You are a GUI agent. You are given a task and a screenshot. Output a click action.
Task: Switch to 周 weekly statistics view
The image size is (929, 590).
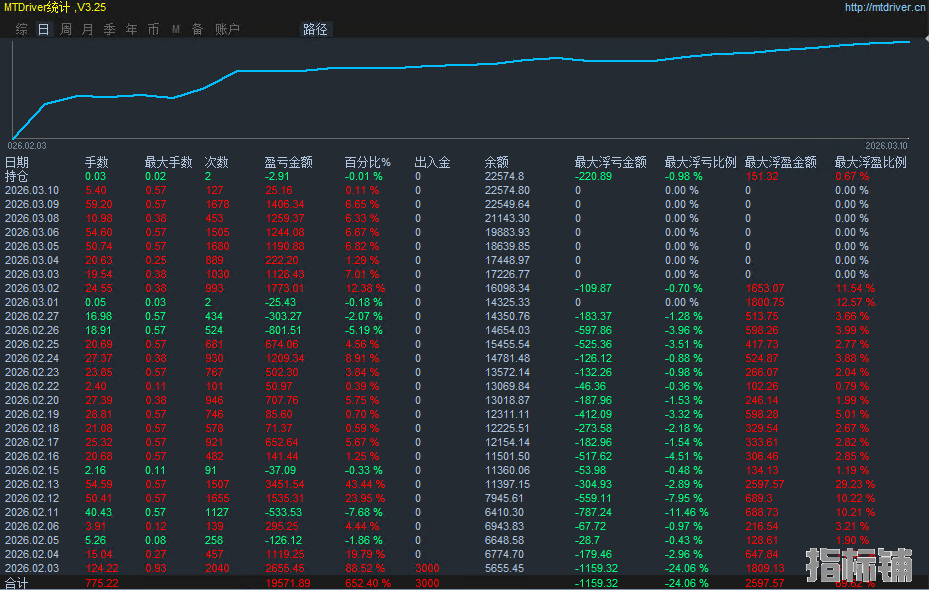coord(64,29)
